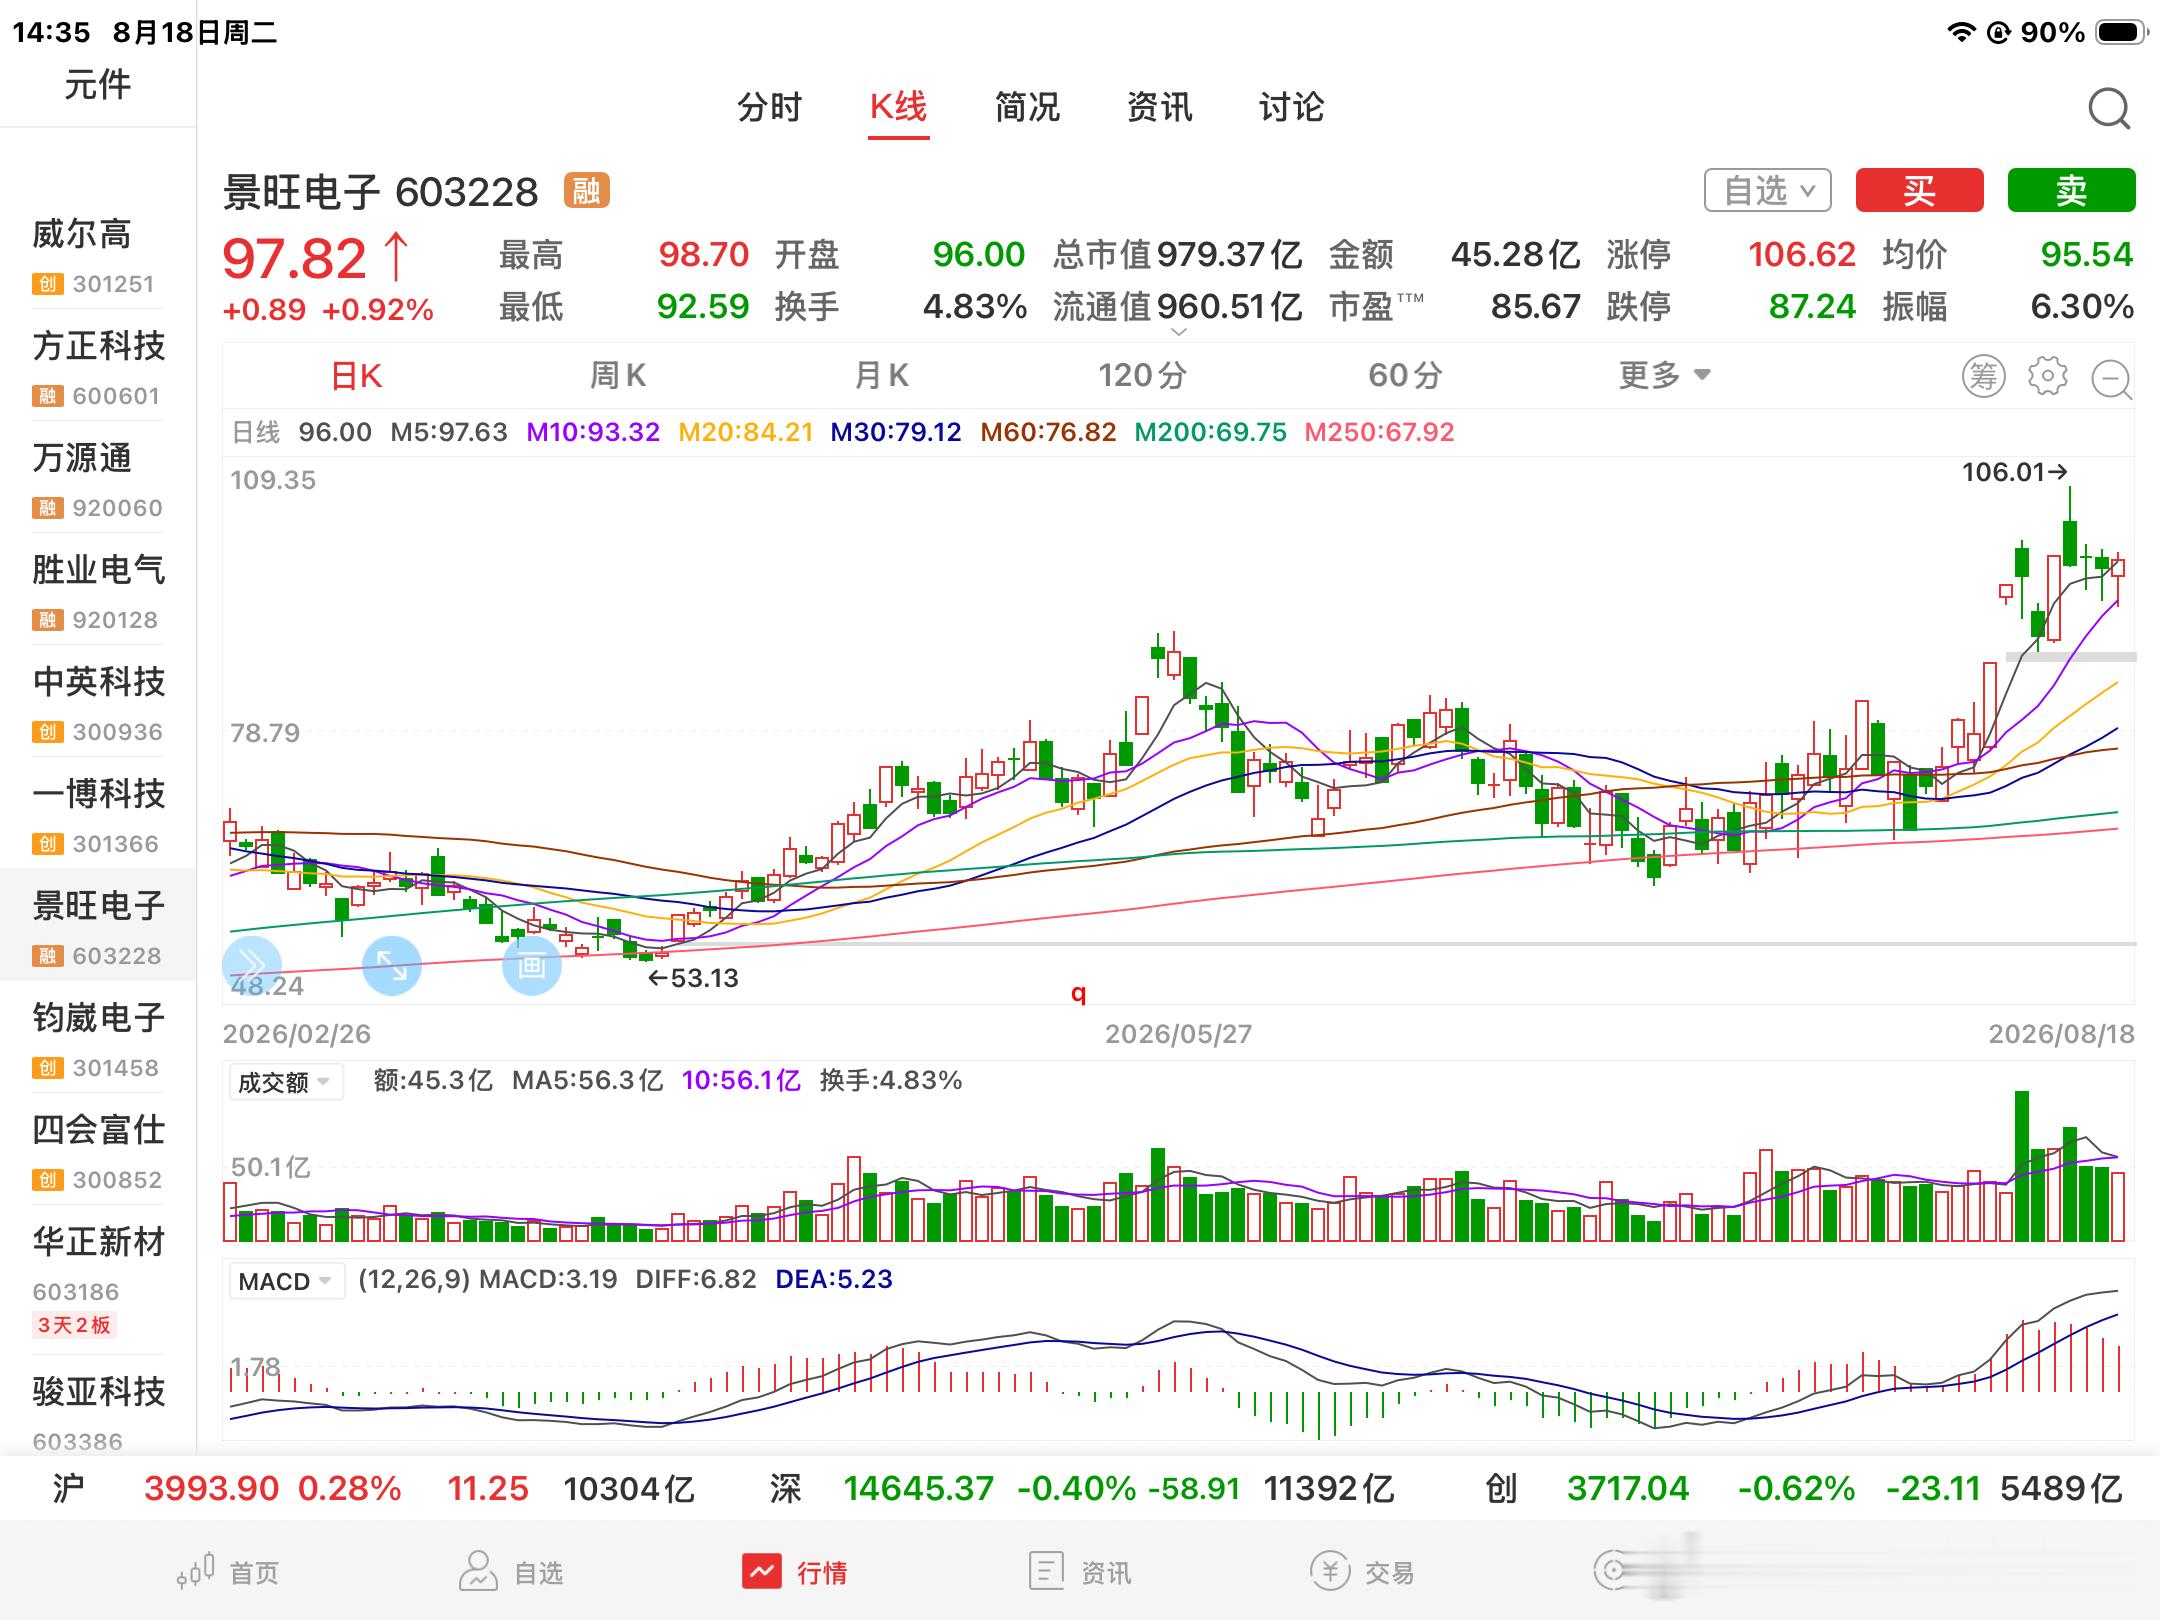Zoom out chart with minus magnifier
This screenshot has height=1620, width=2160.
2112,378
